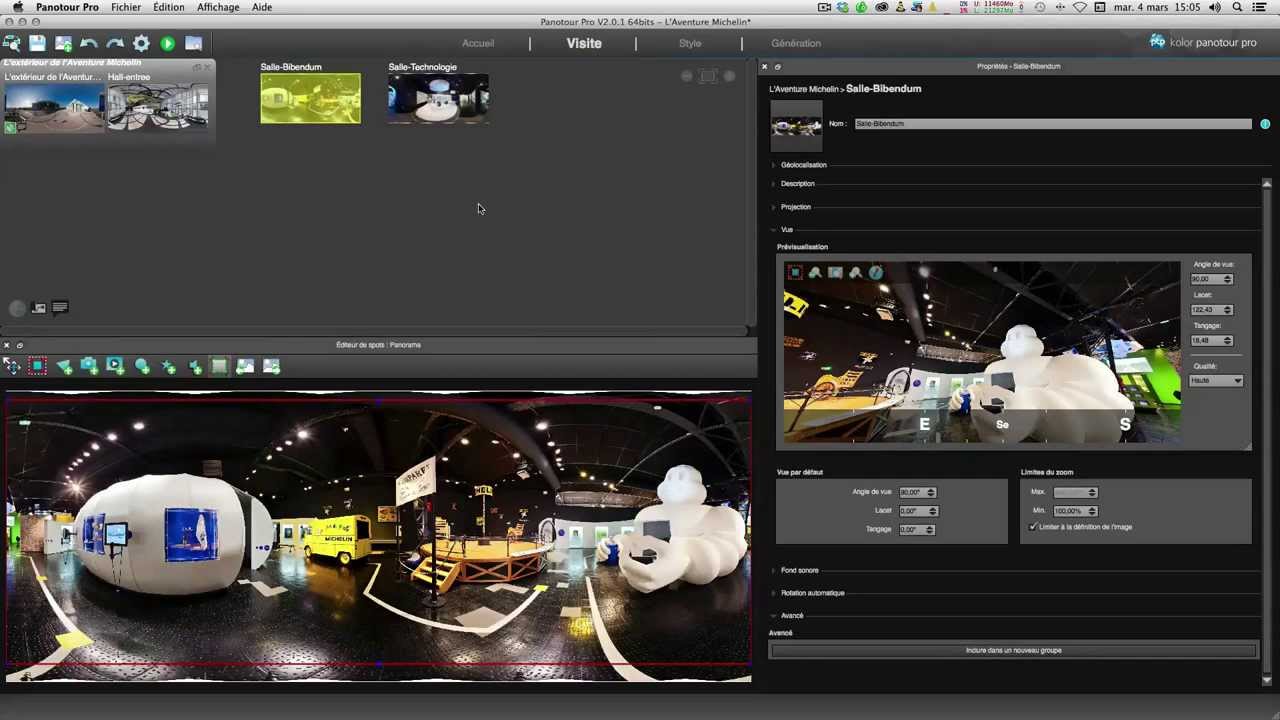Viewport: 1280px width, 720px height.
Task: Switch to the Accueil tab
Action: coord(478,43)
